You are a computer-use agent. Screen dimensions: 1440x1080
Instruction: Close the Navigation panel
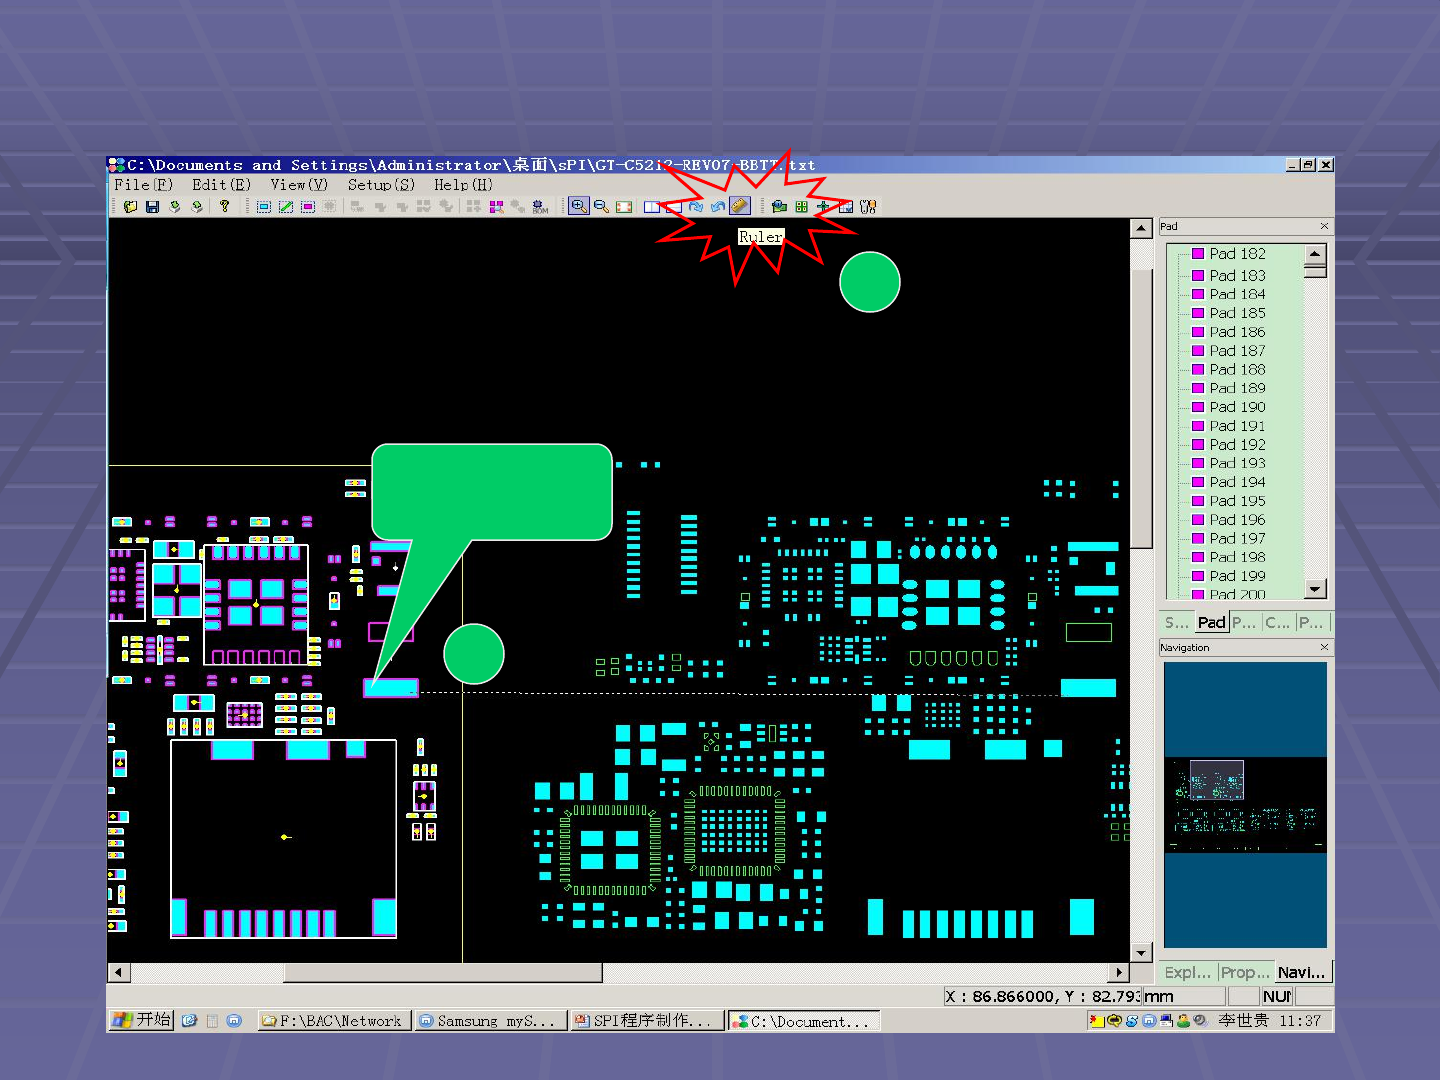1324,647
